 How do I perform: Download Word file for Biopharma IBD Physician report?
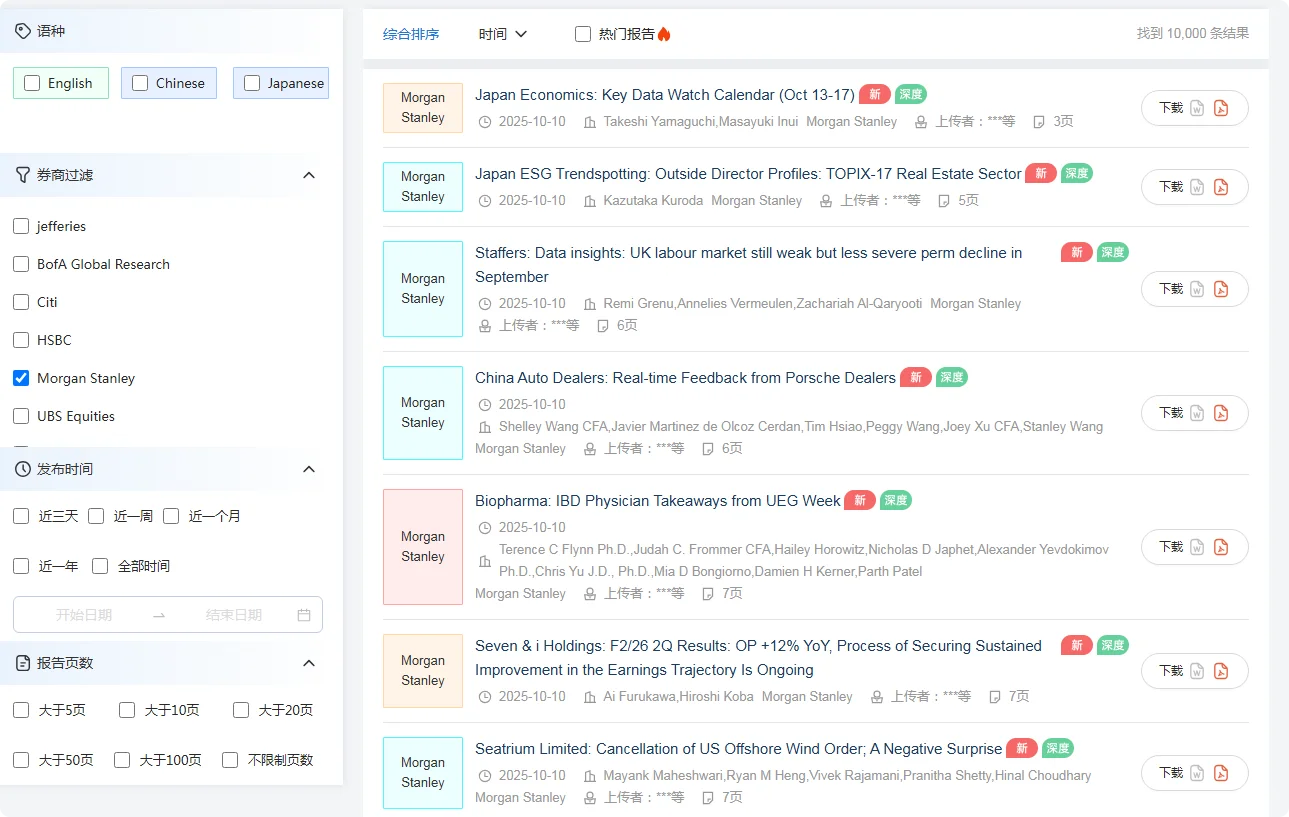point(1197,547)
